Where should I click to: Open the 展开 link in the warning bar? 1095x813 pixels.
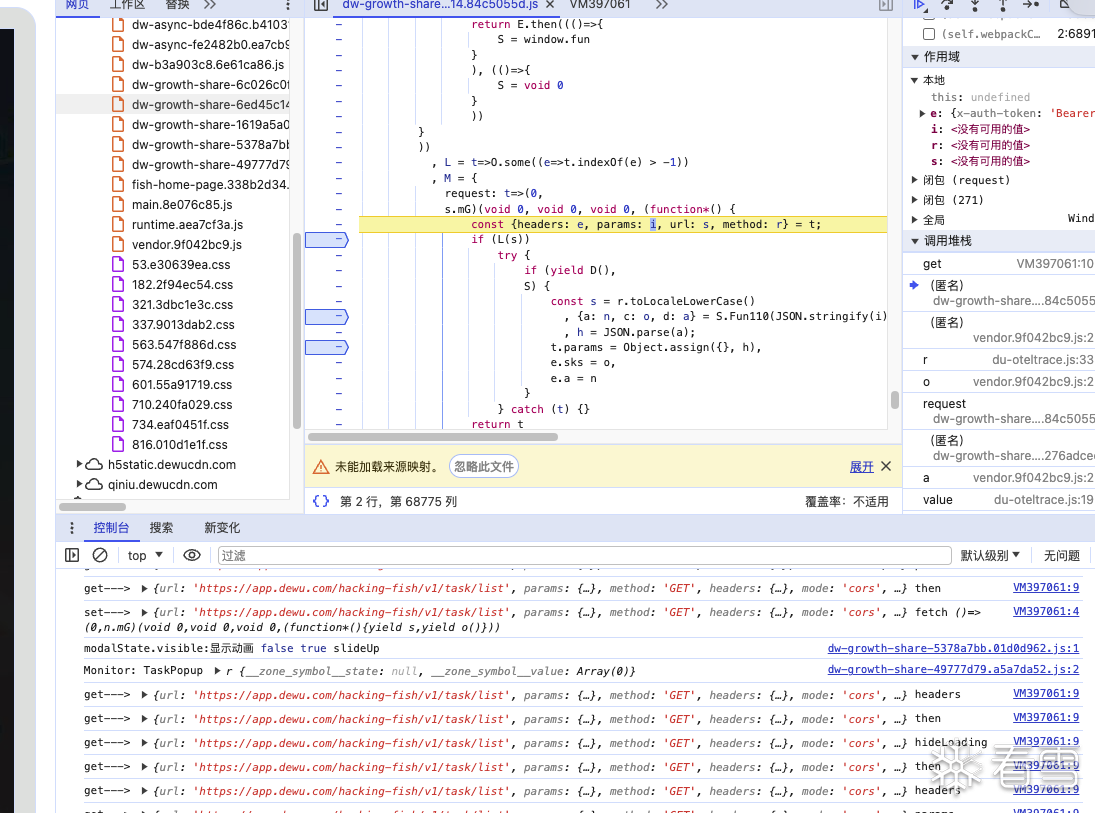click(x=861, y=467)
